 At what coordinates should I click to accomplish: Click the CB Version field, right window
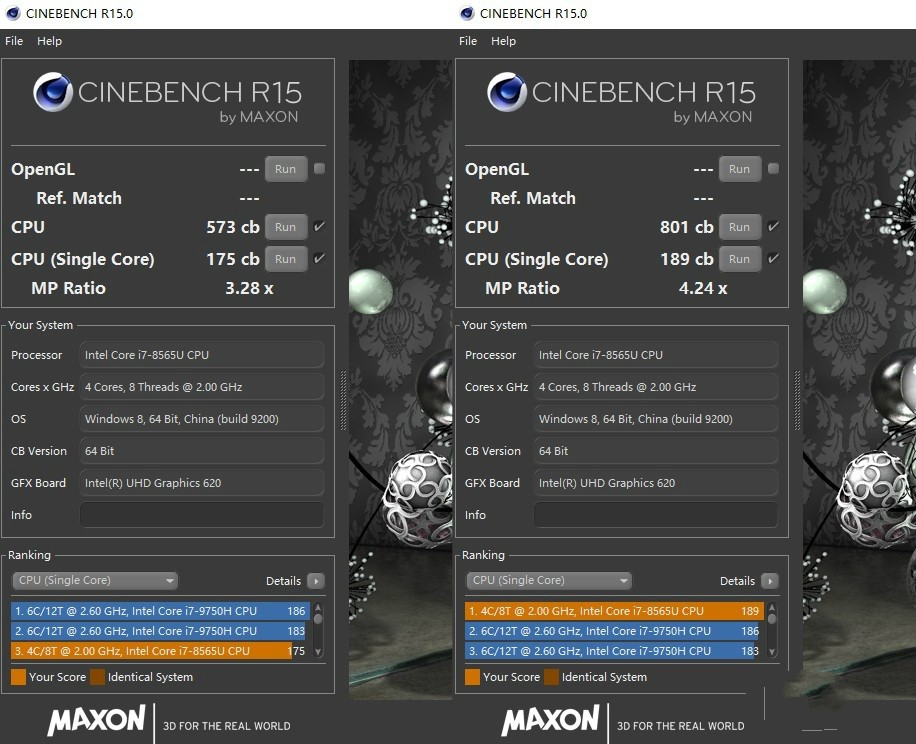pyautogui.click(x=655, y=451)
